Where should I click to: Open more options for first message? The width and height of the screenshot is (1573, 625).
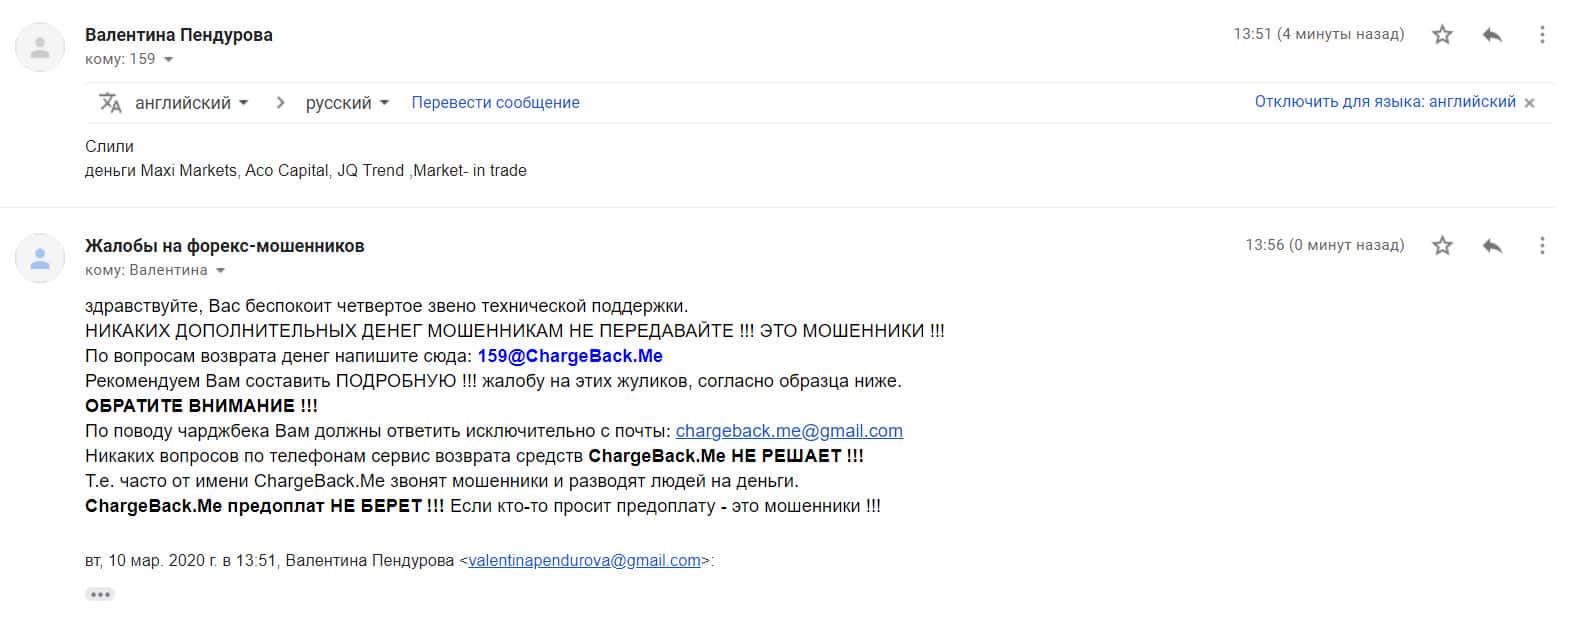point(1542,35)
